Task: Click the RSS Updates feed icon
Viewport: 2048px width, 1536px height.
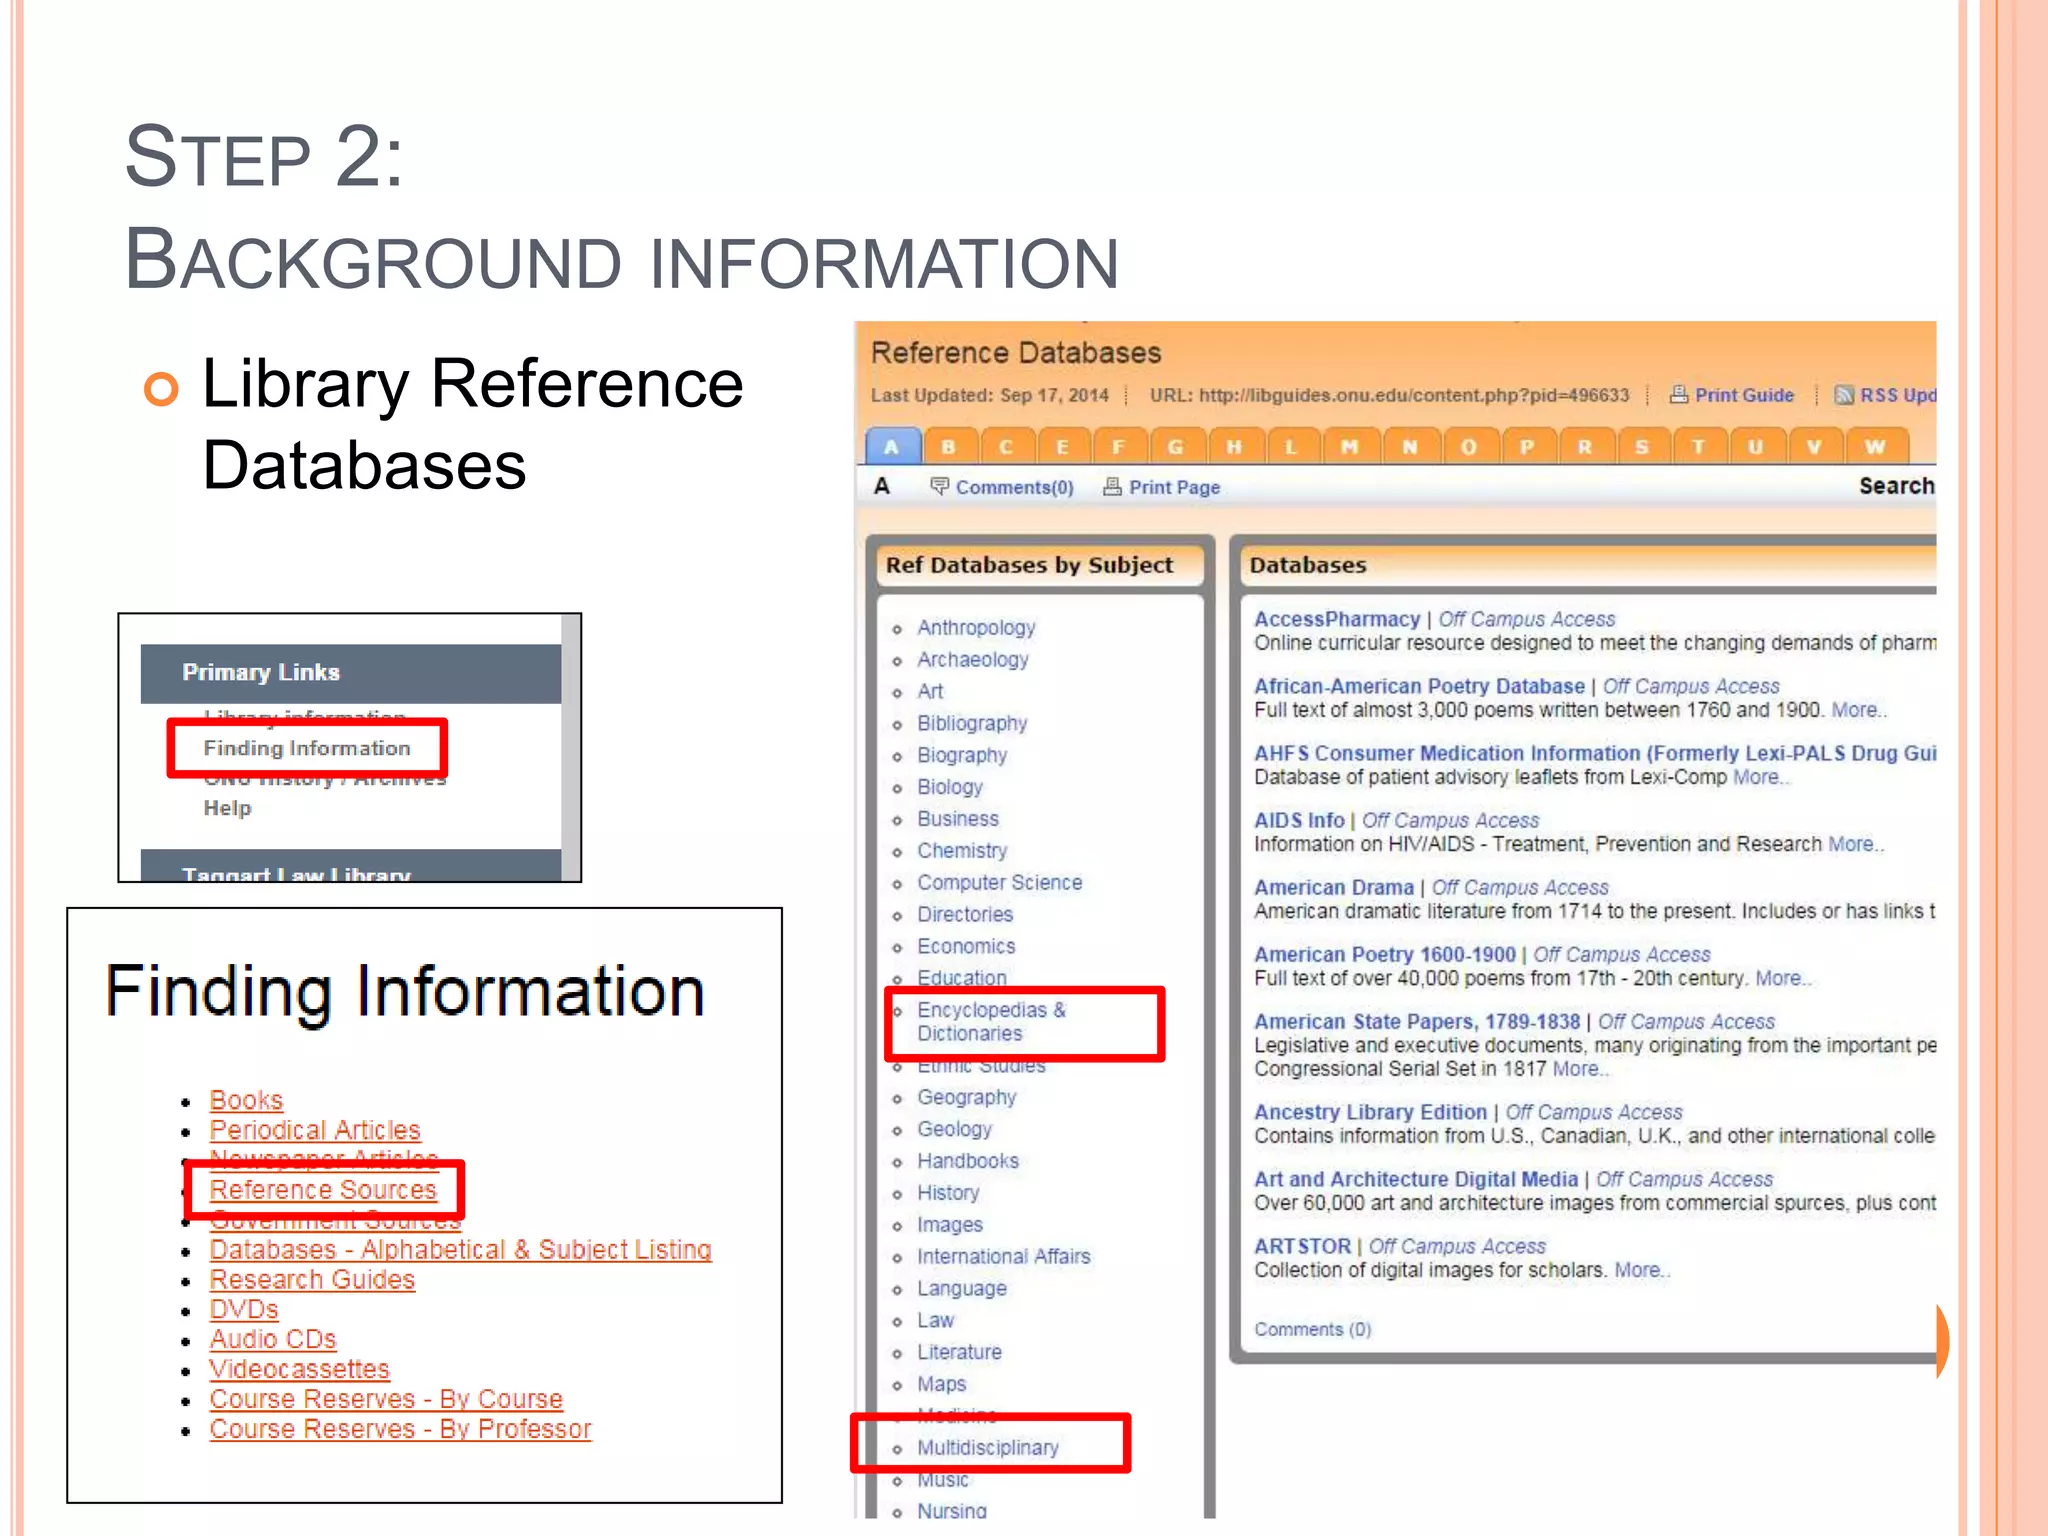Action: [1844, 395]
